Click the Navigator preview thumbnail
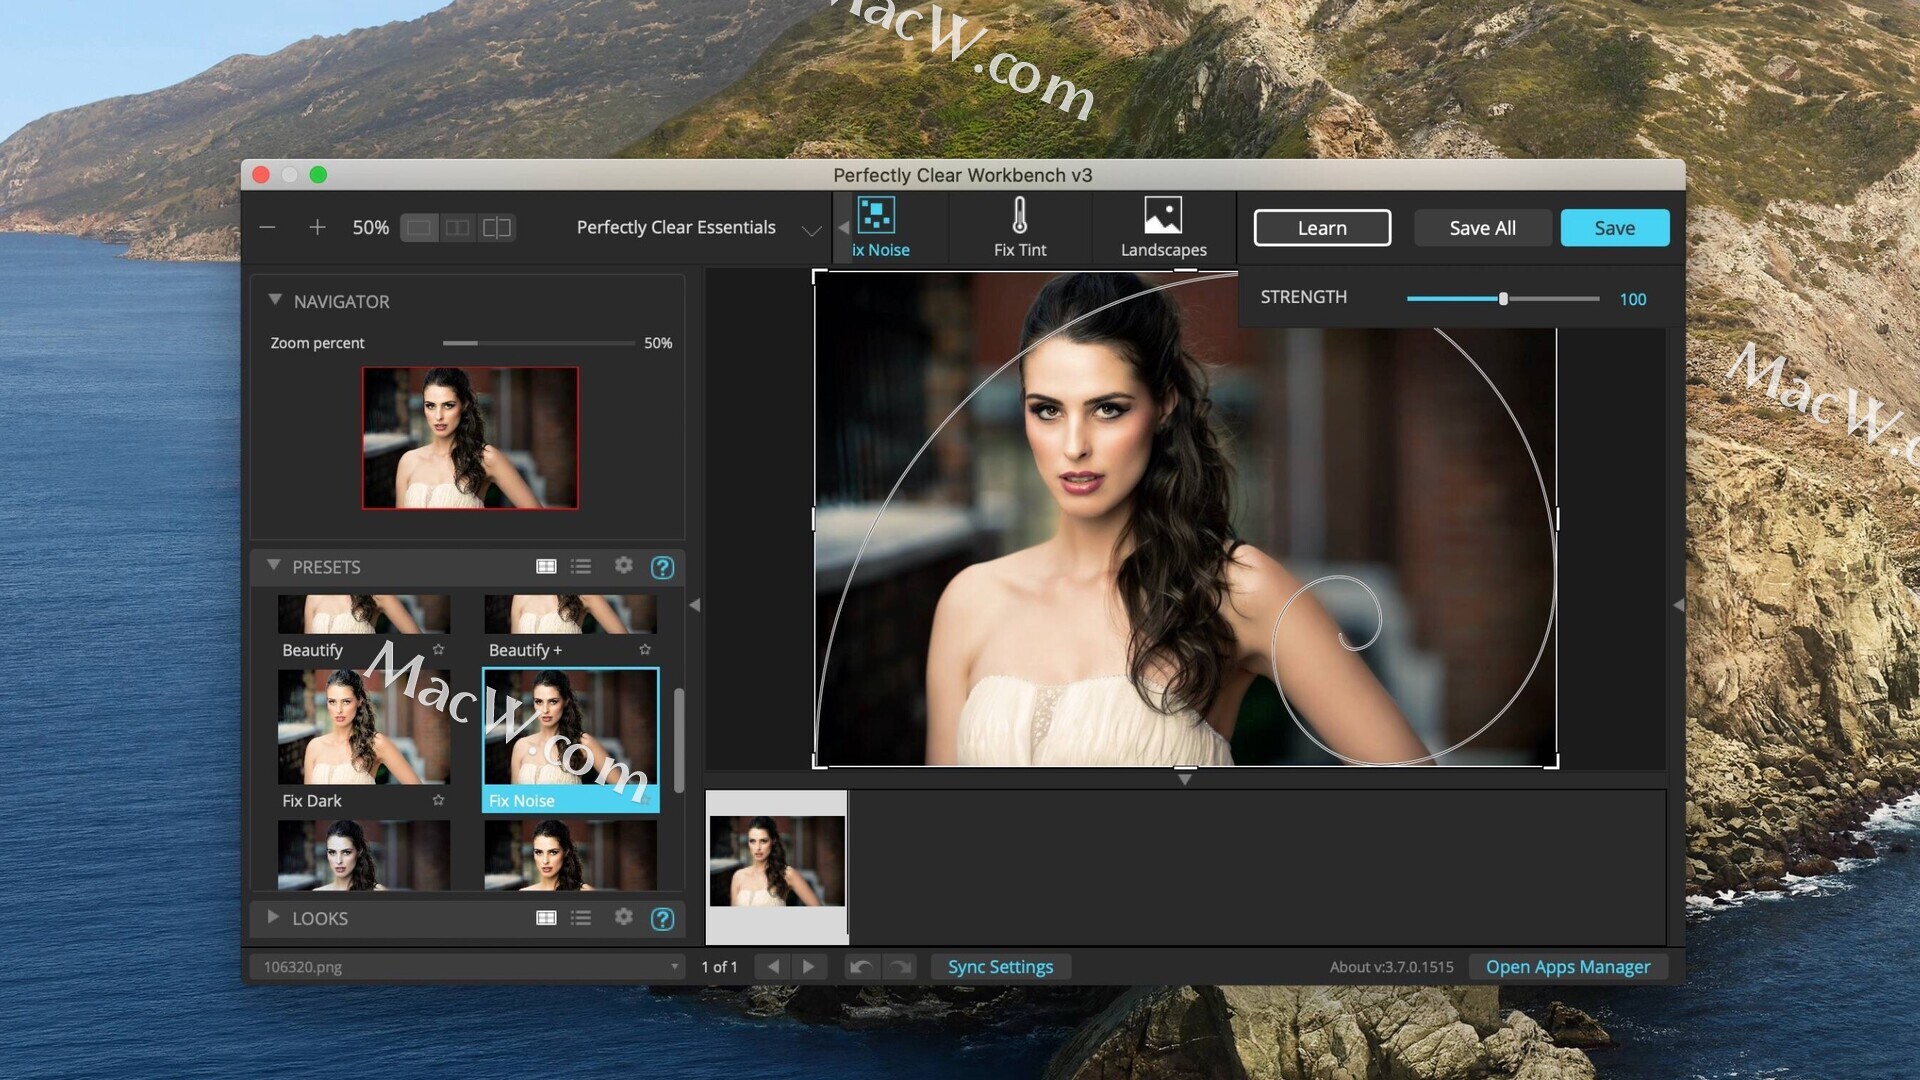The height and width of the screenshot is (1080, 1920). [470, 438]
